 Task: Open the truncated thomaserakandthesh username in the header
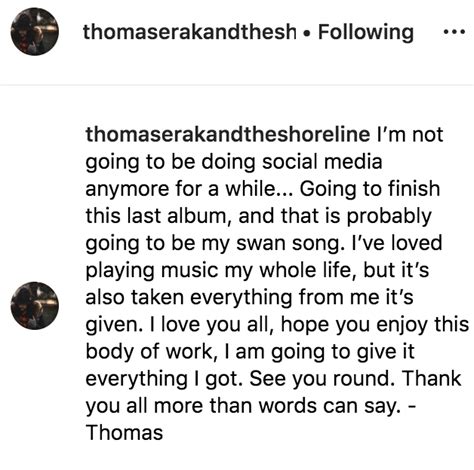coord(189,32)
